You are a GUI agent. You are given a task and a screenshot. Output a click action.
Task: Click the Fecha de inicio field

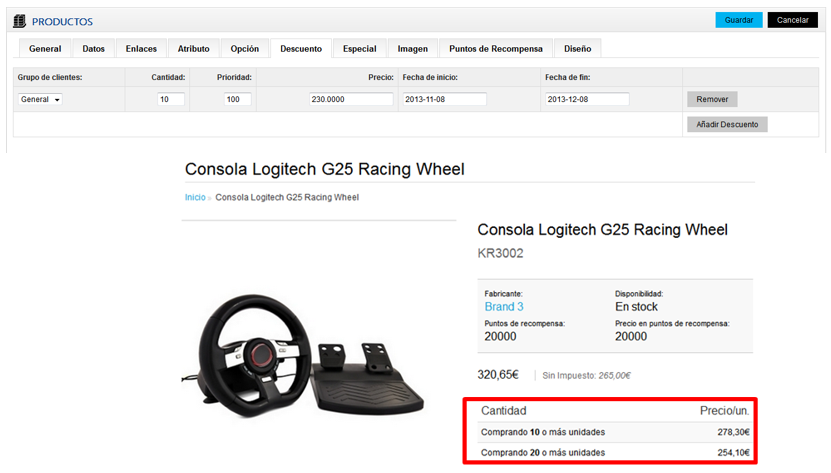point(445,99)
